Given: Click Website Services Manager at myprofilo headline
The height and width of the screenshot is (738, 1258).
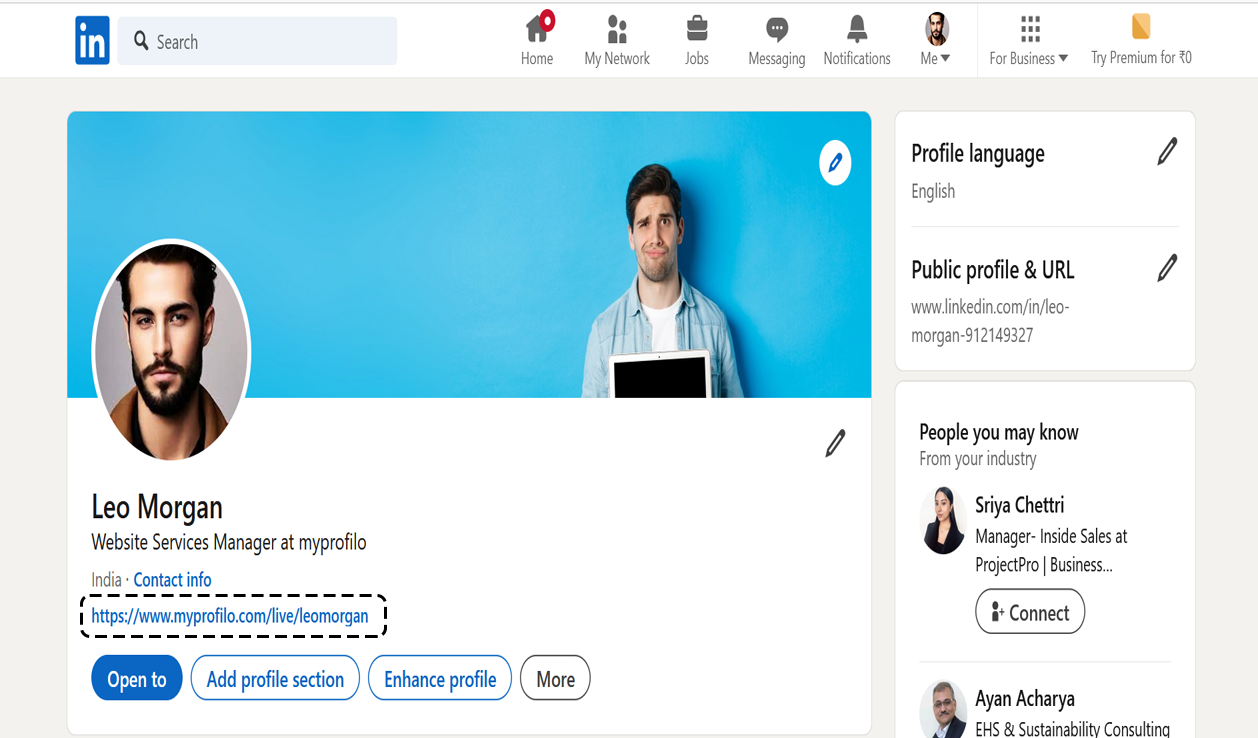Looking at the screenshot, I should pyautogui.click(x=229, y=543).
